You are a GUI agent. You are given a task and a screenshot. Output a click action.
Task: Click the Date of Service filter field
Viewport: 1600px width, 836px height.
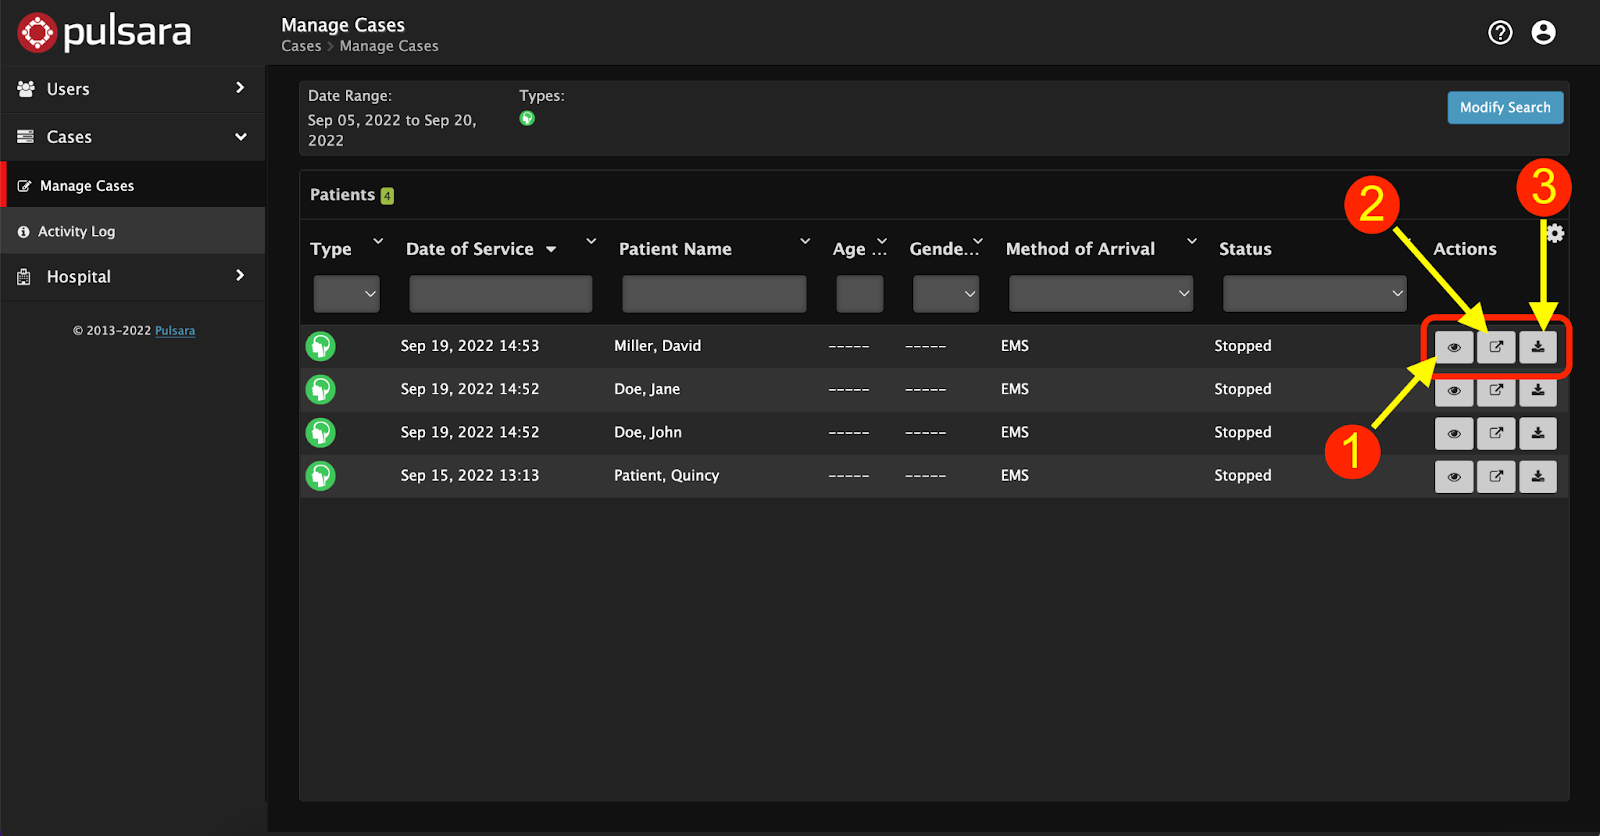[501, 294]
